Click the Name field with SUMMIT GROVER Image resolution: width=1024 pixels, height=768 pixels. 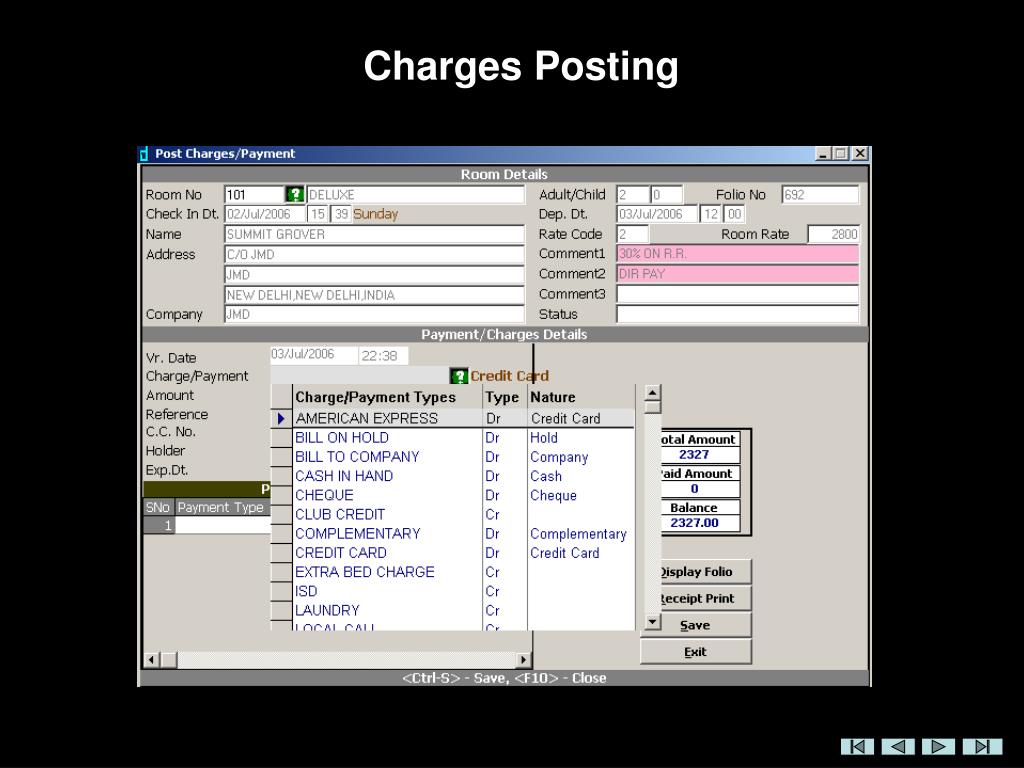(374, 234)
